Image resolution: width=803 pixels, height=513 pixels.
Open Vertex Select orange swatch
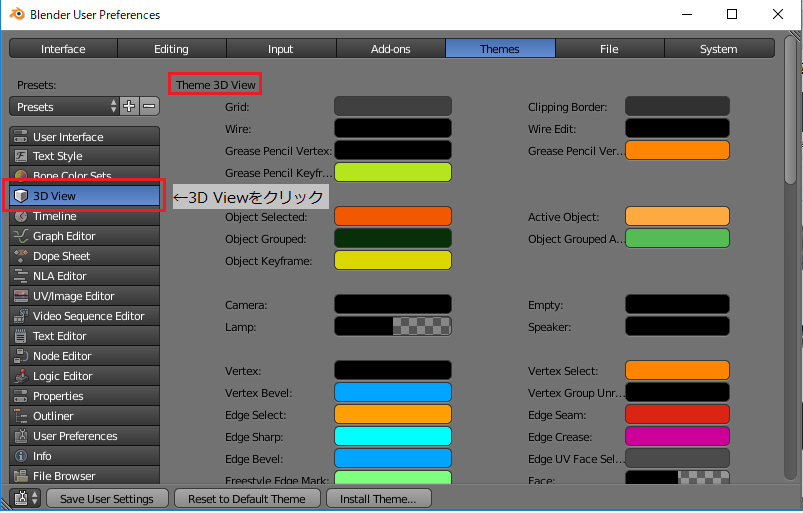point(677,370)
